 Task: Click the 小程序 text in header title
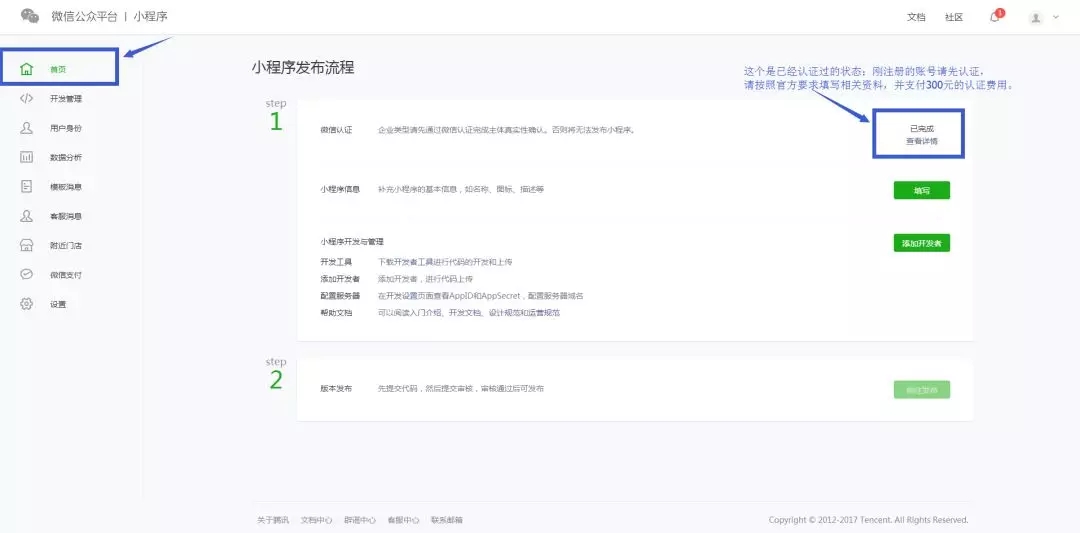click(150, 16)
